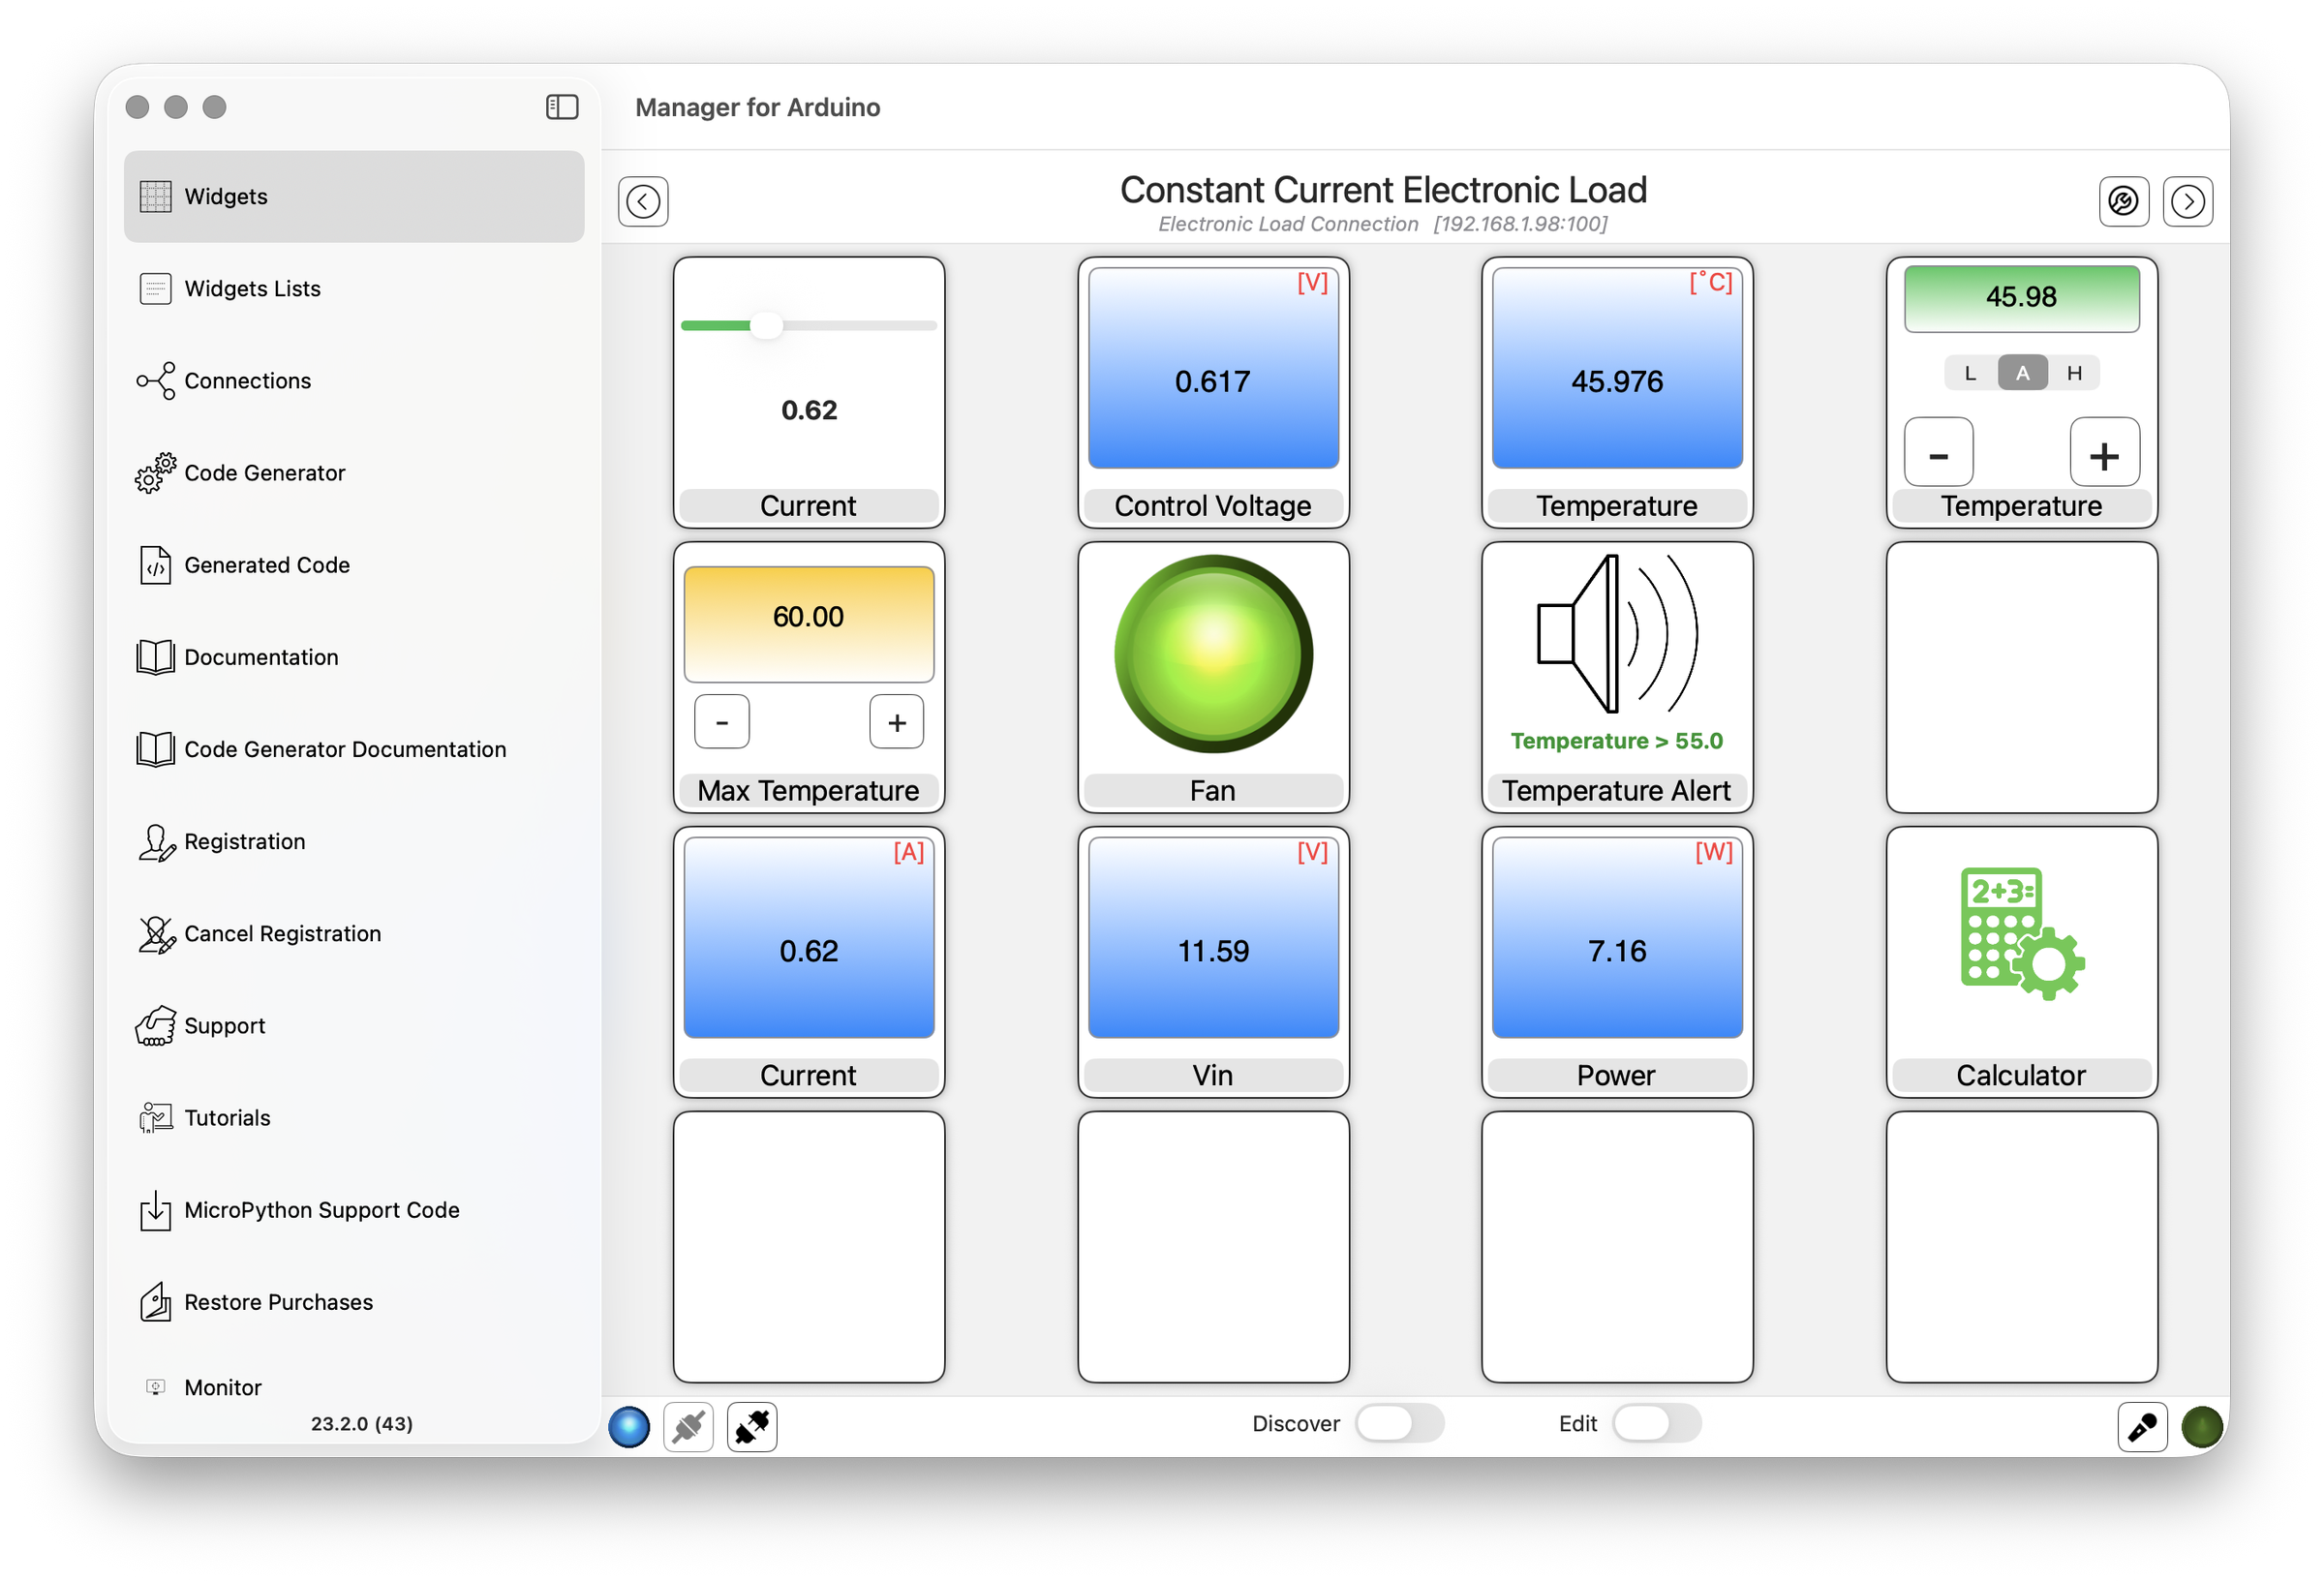Select Connections in sidebar
This screenshot has height=1581, width=2324.
point(354,381)
